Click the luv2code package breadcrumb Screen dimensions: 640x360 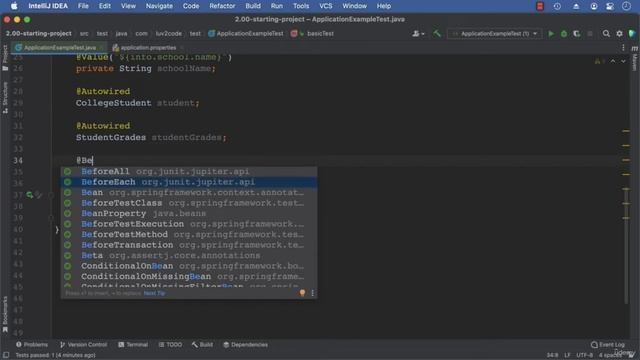[x=169, y=34]
